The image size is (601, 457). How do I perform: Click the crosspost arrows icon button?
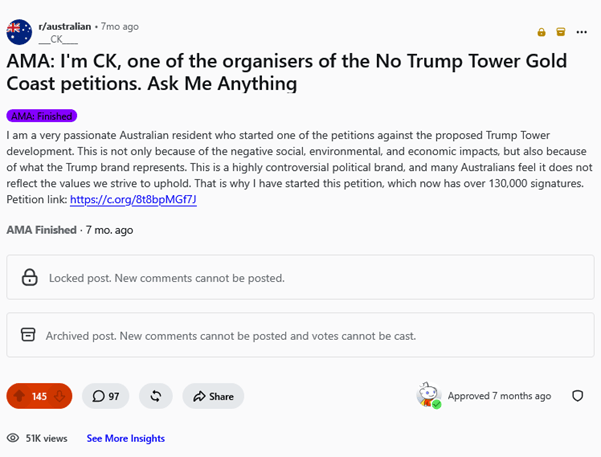coord(156,396)
